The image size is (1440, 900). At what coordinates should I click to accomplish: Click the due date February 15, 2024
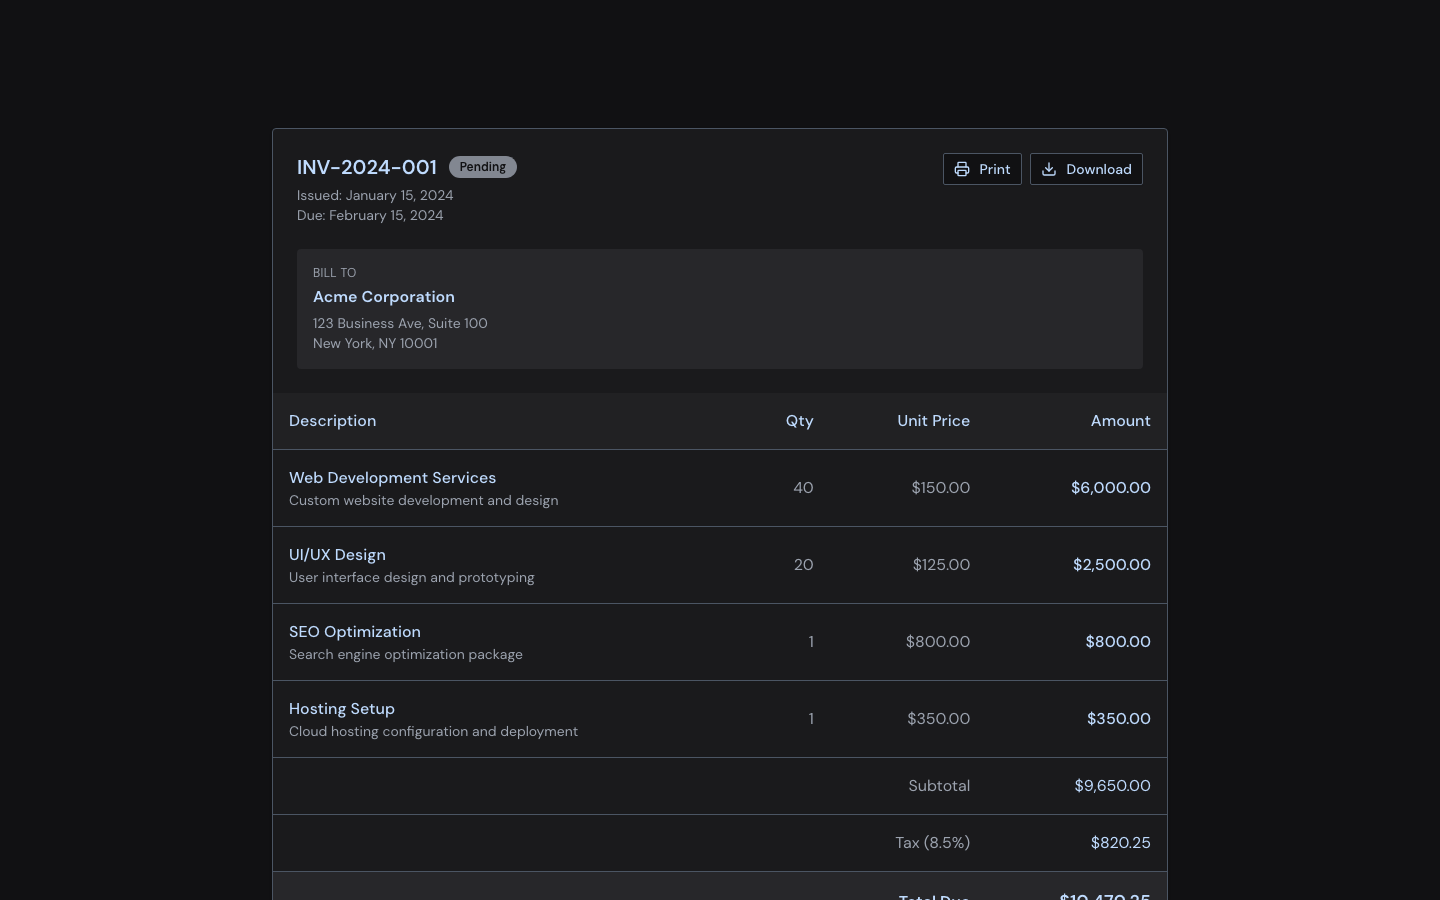point(386,215)
